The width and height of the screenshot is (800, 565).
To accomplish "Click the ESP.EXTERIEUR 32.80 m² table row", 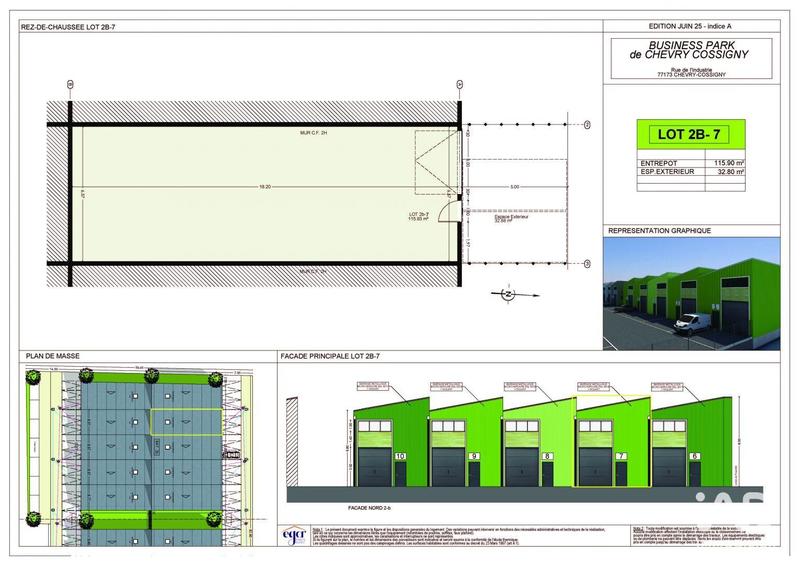I will tap(689, 172).
